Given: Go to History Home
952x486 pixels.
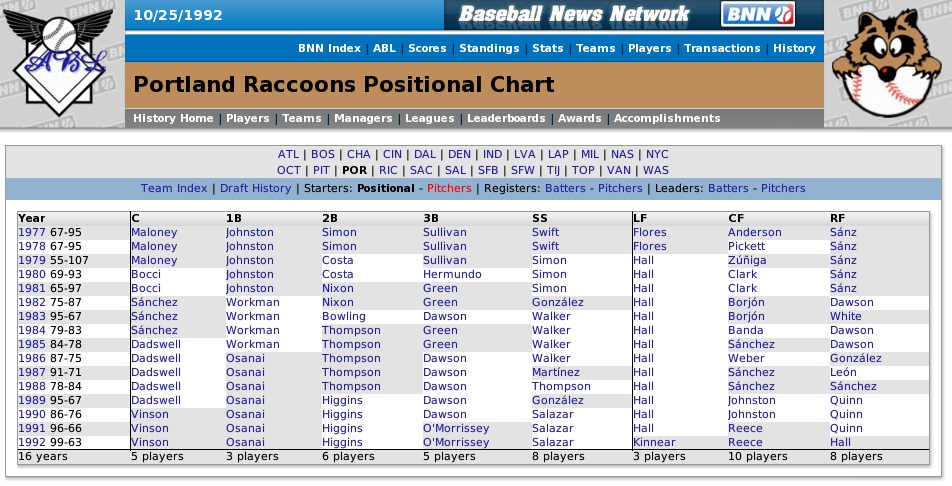Looking at the screenshot, I should (x=173, y=118).
